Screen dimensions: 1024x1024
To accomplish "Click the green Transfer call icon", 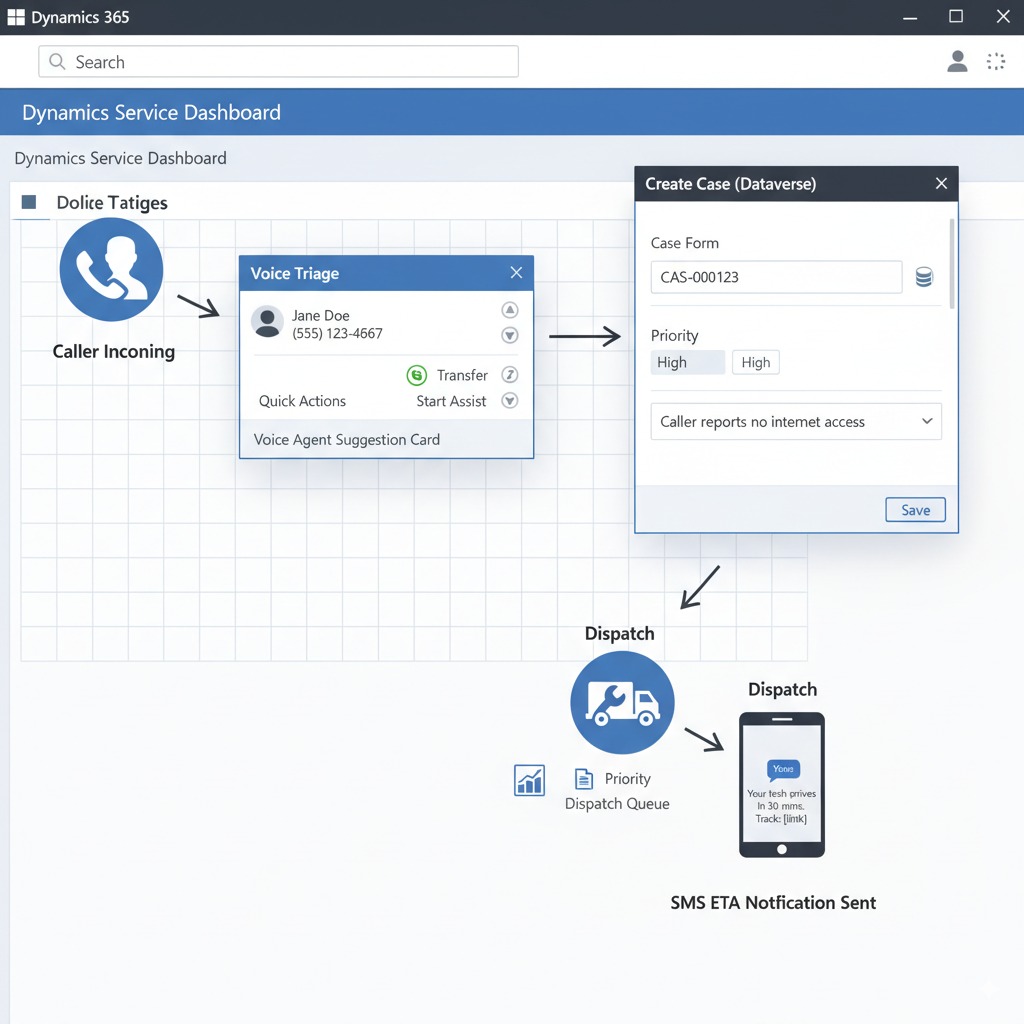I will pyautogui.click(x=417, y=375).
